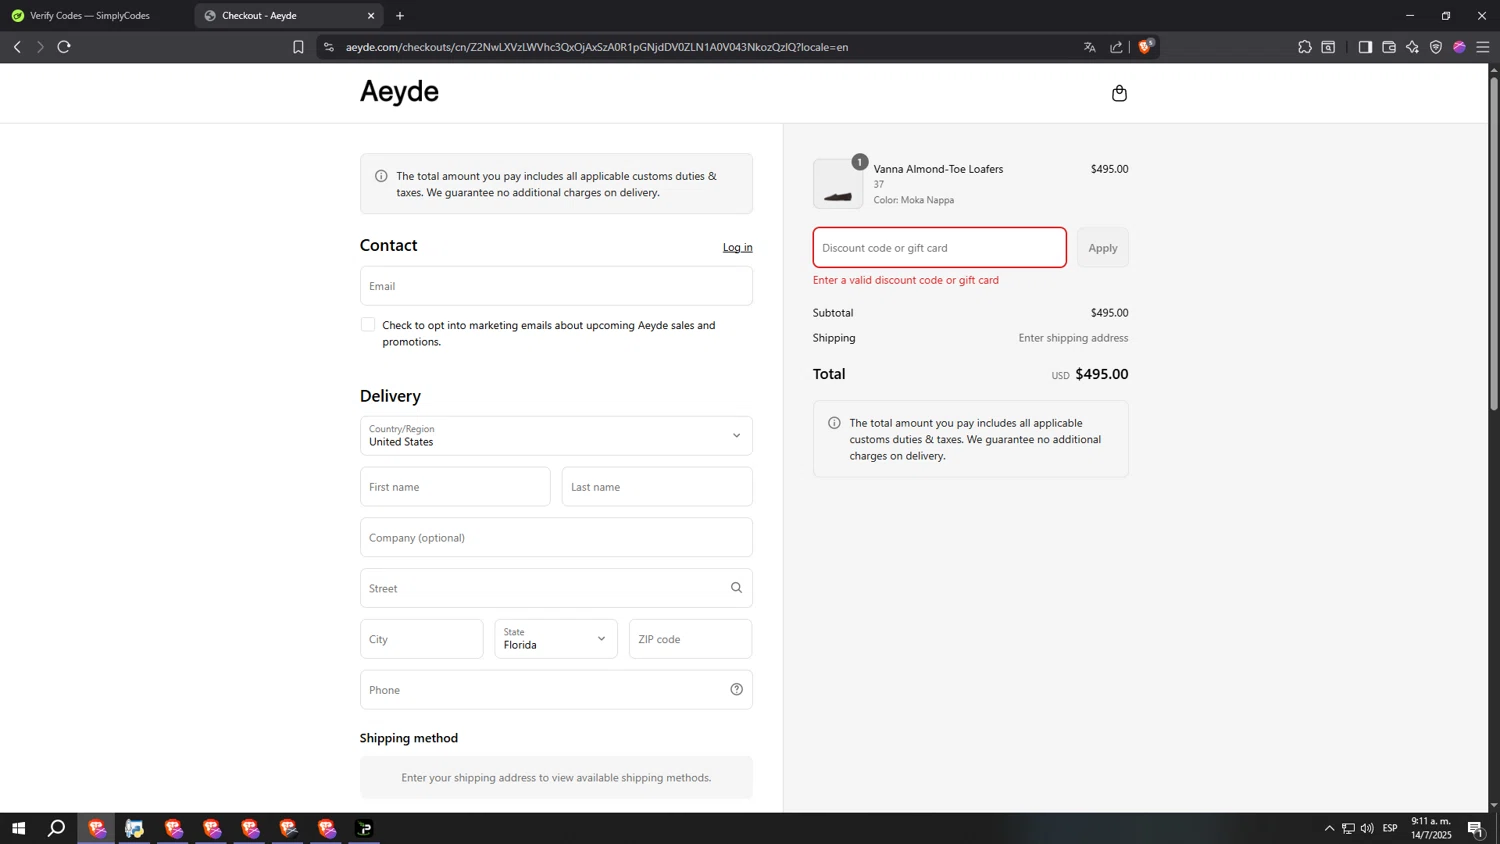
Task: Open the volume control in system tray
Action: [x=1367, y=828]
